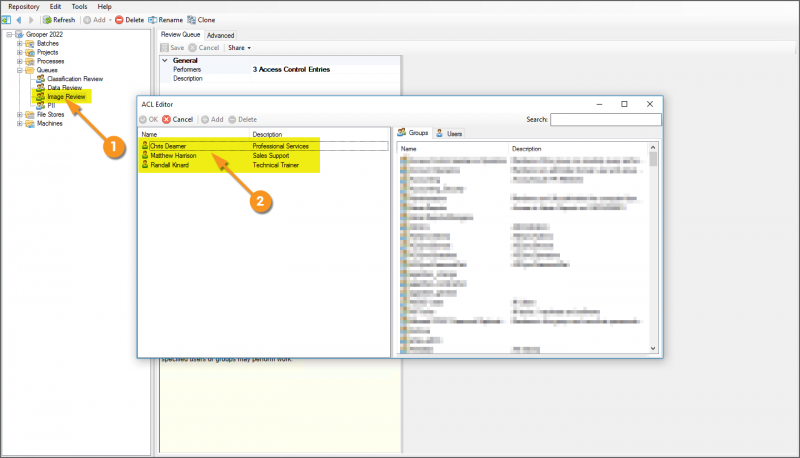Viewport: 800px width, 458px height.
Task: Maximize the ACL Editor window
Action: 624,104
